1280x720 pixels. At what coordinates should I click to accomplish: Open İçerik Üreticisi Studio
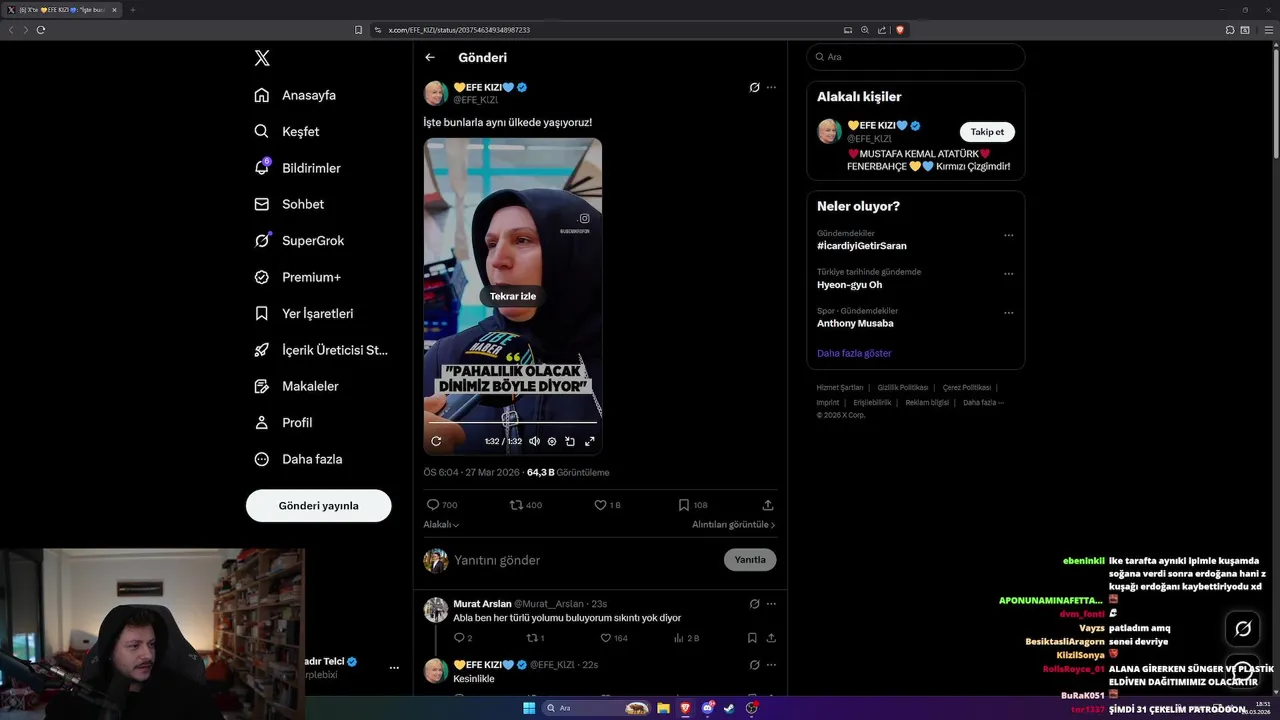point(321,350)
